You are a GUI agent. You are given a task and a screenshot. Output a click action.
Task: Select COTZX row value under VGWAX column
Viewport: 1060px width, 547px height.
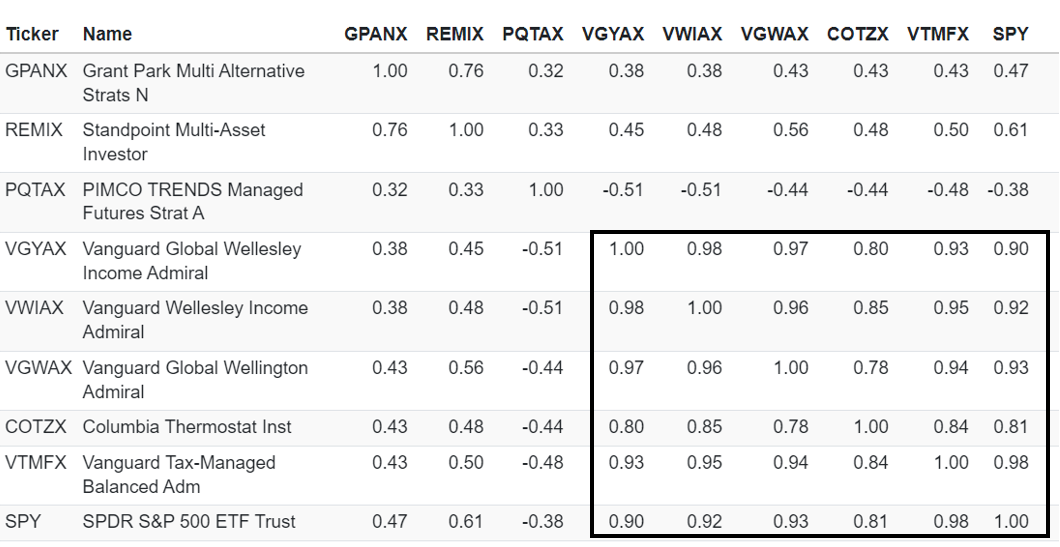click(790, 427)
